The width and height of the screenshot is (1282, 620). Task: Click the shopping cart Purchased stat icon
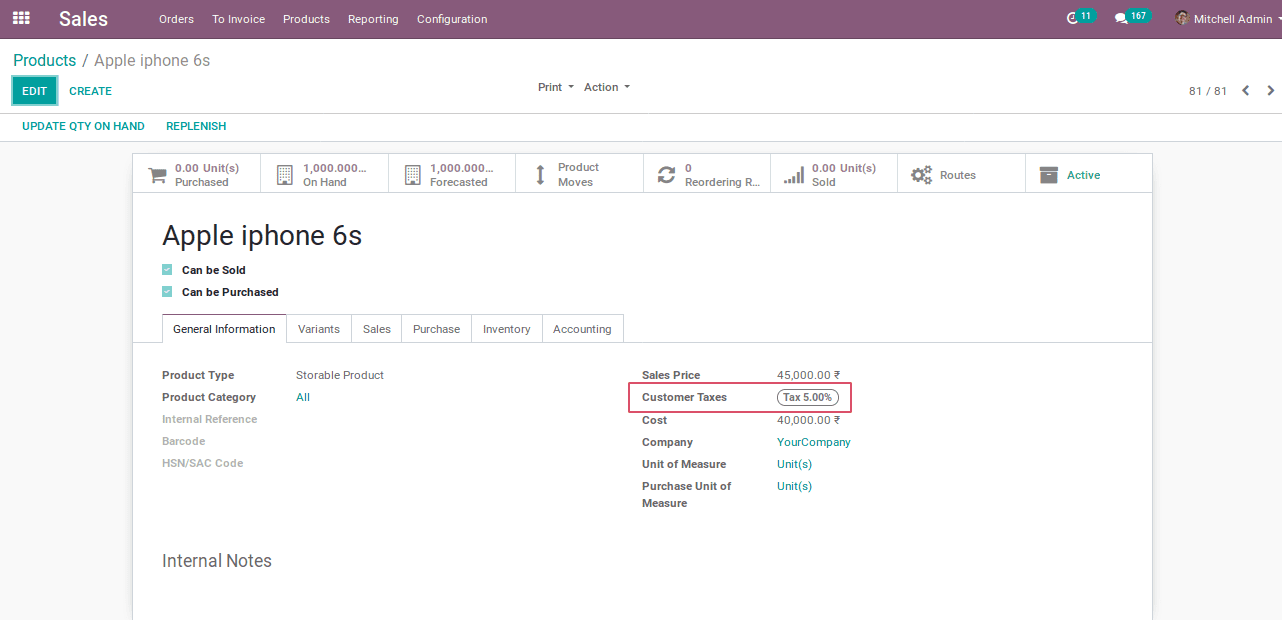coord(157,175)
